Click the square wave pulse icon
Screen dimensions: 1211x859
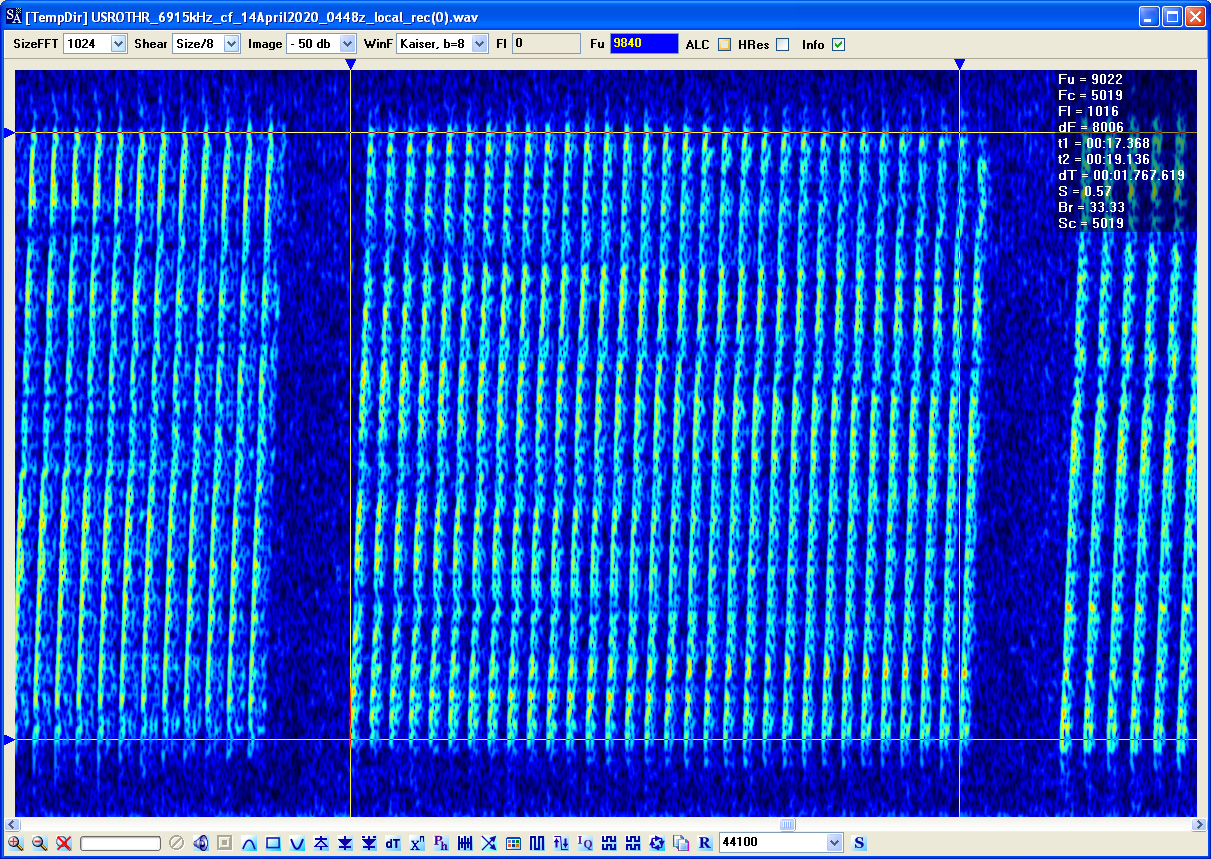pyautogui.click(x=537, y=843)
